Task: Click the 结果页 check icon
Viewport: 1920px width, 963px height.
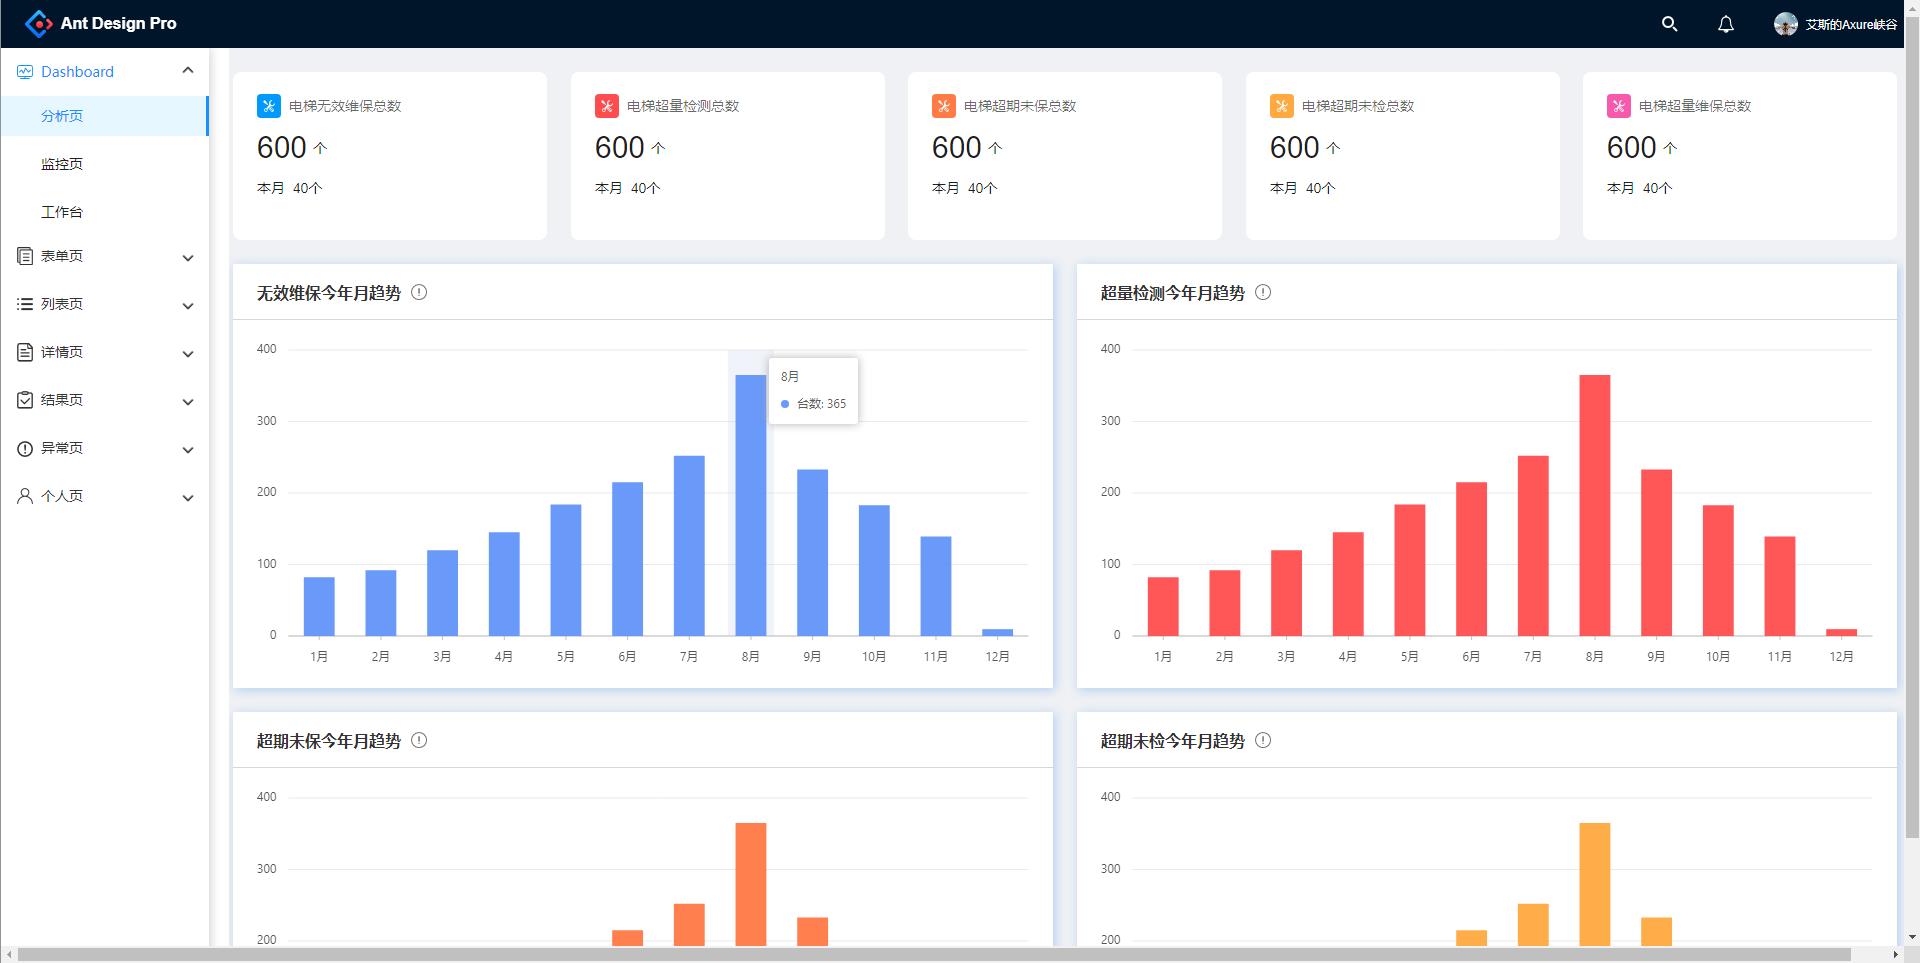Action: [25, 400]
